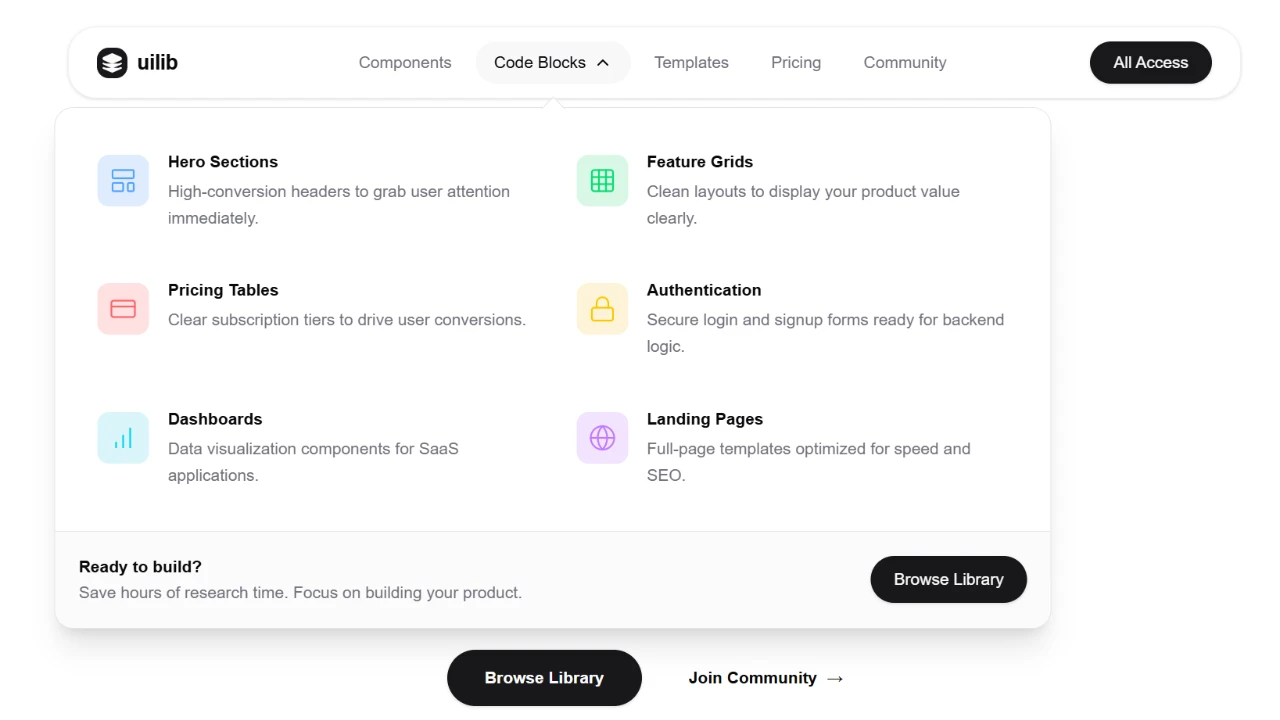Open the Community page
The width and height of the screenshot is (1280, 720).
[904, 62]
